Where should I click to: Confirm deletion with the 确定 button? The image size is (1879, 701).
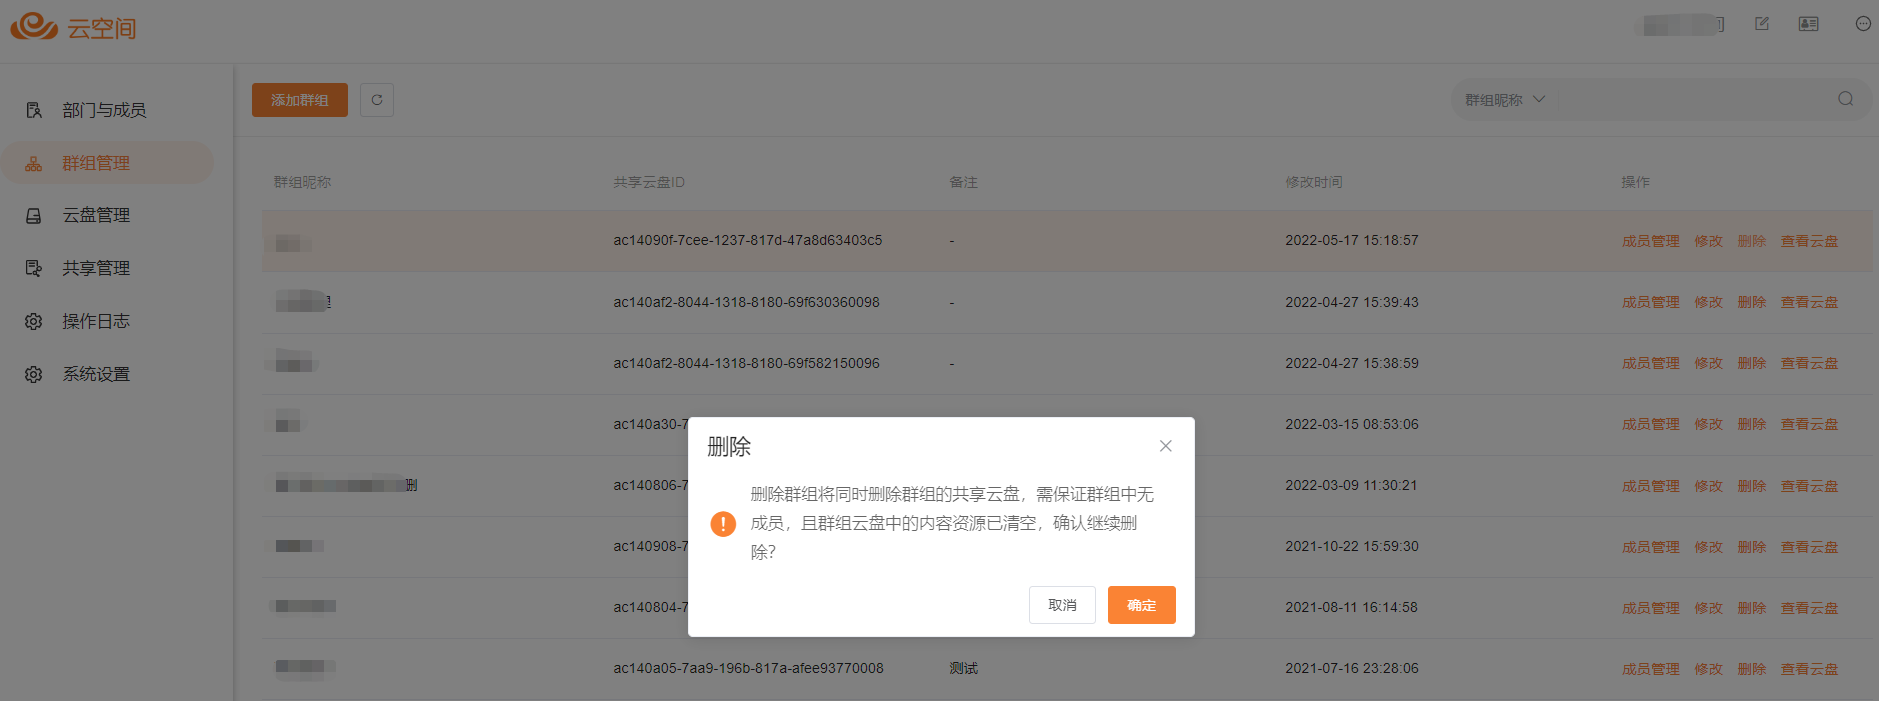pyautogui.click(x=1141, y=605)
